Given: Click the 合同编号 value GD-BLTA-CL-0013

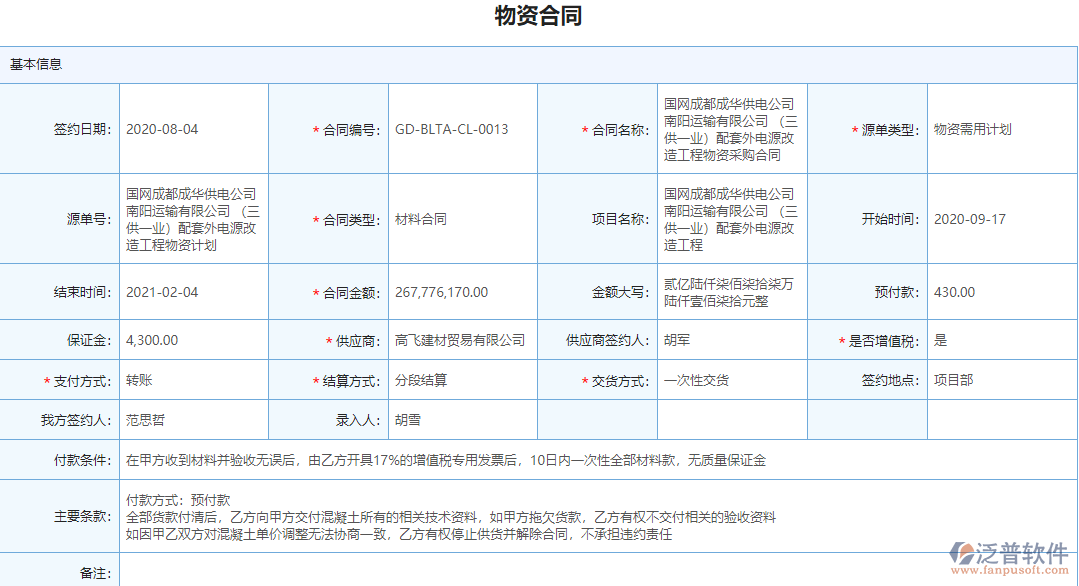Looking at the screenshot, I should pyautogui.click(x=450, y=129).
